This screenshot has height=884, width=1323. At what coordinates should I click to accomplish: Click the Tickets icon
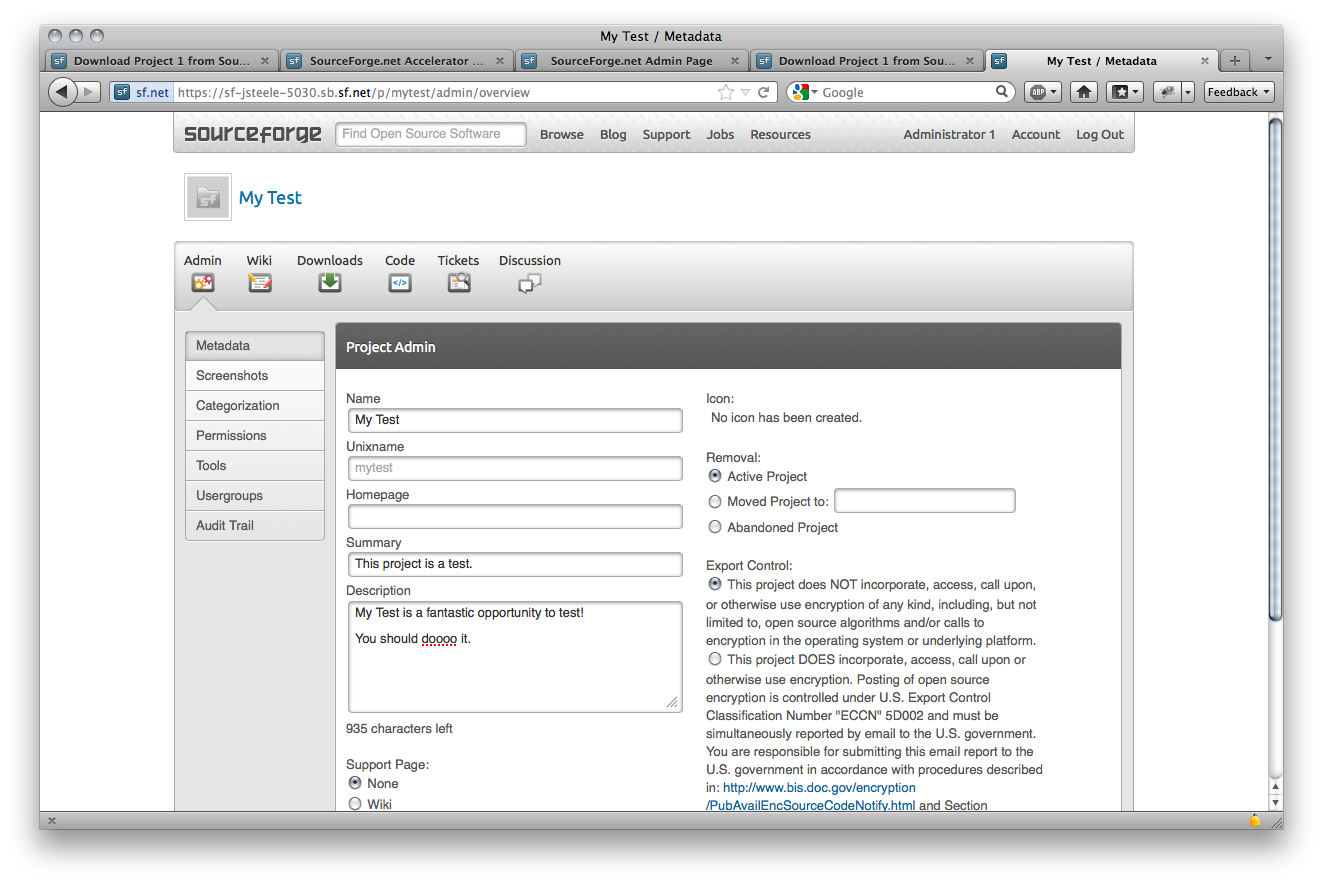pyautogui.click(x=458, y=283)
